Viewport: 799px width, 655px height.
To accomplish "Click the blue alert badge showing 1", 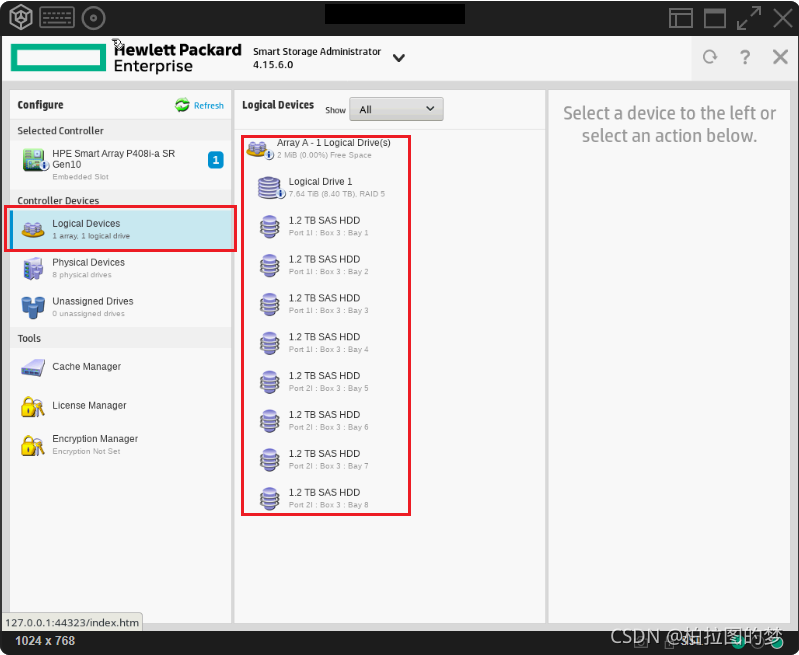I will point(216,160).
